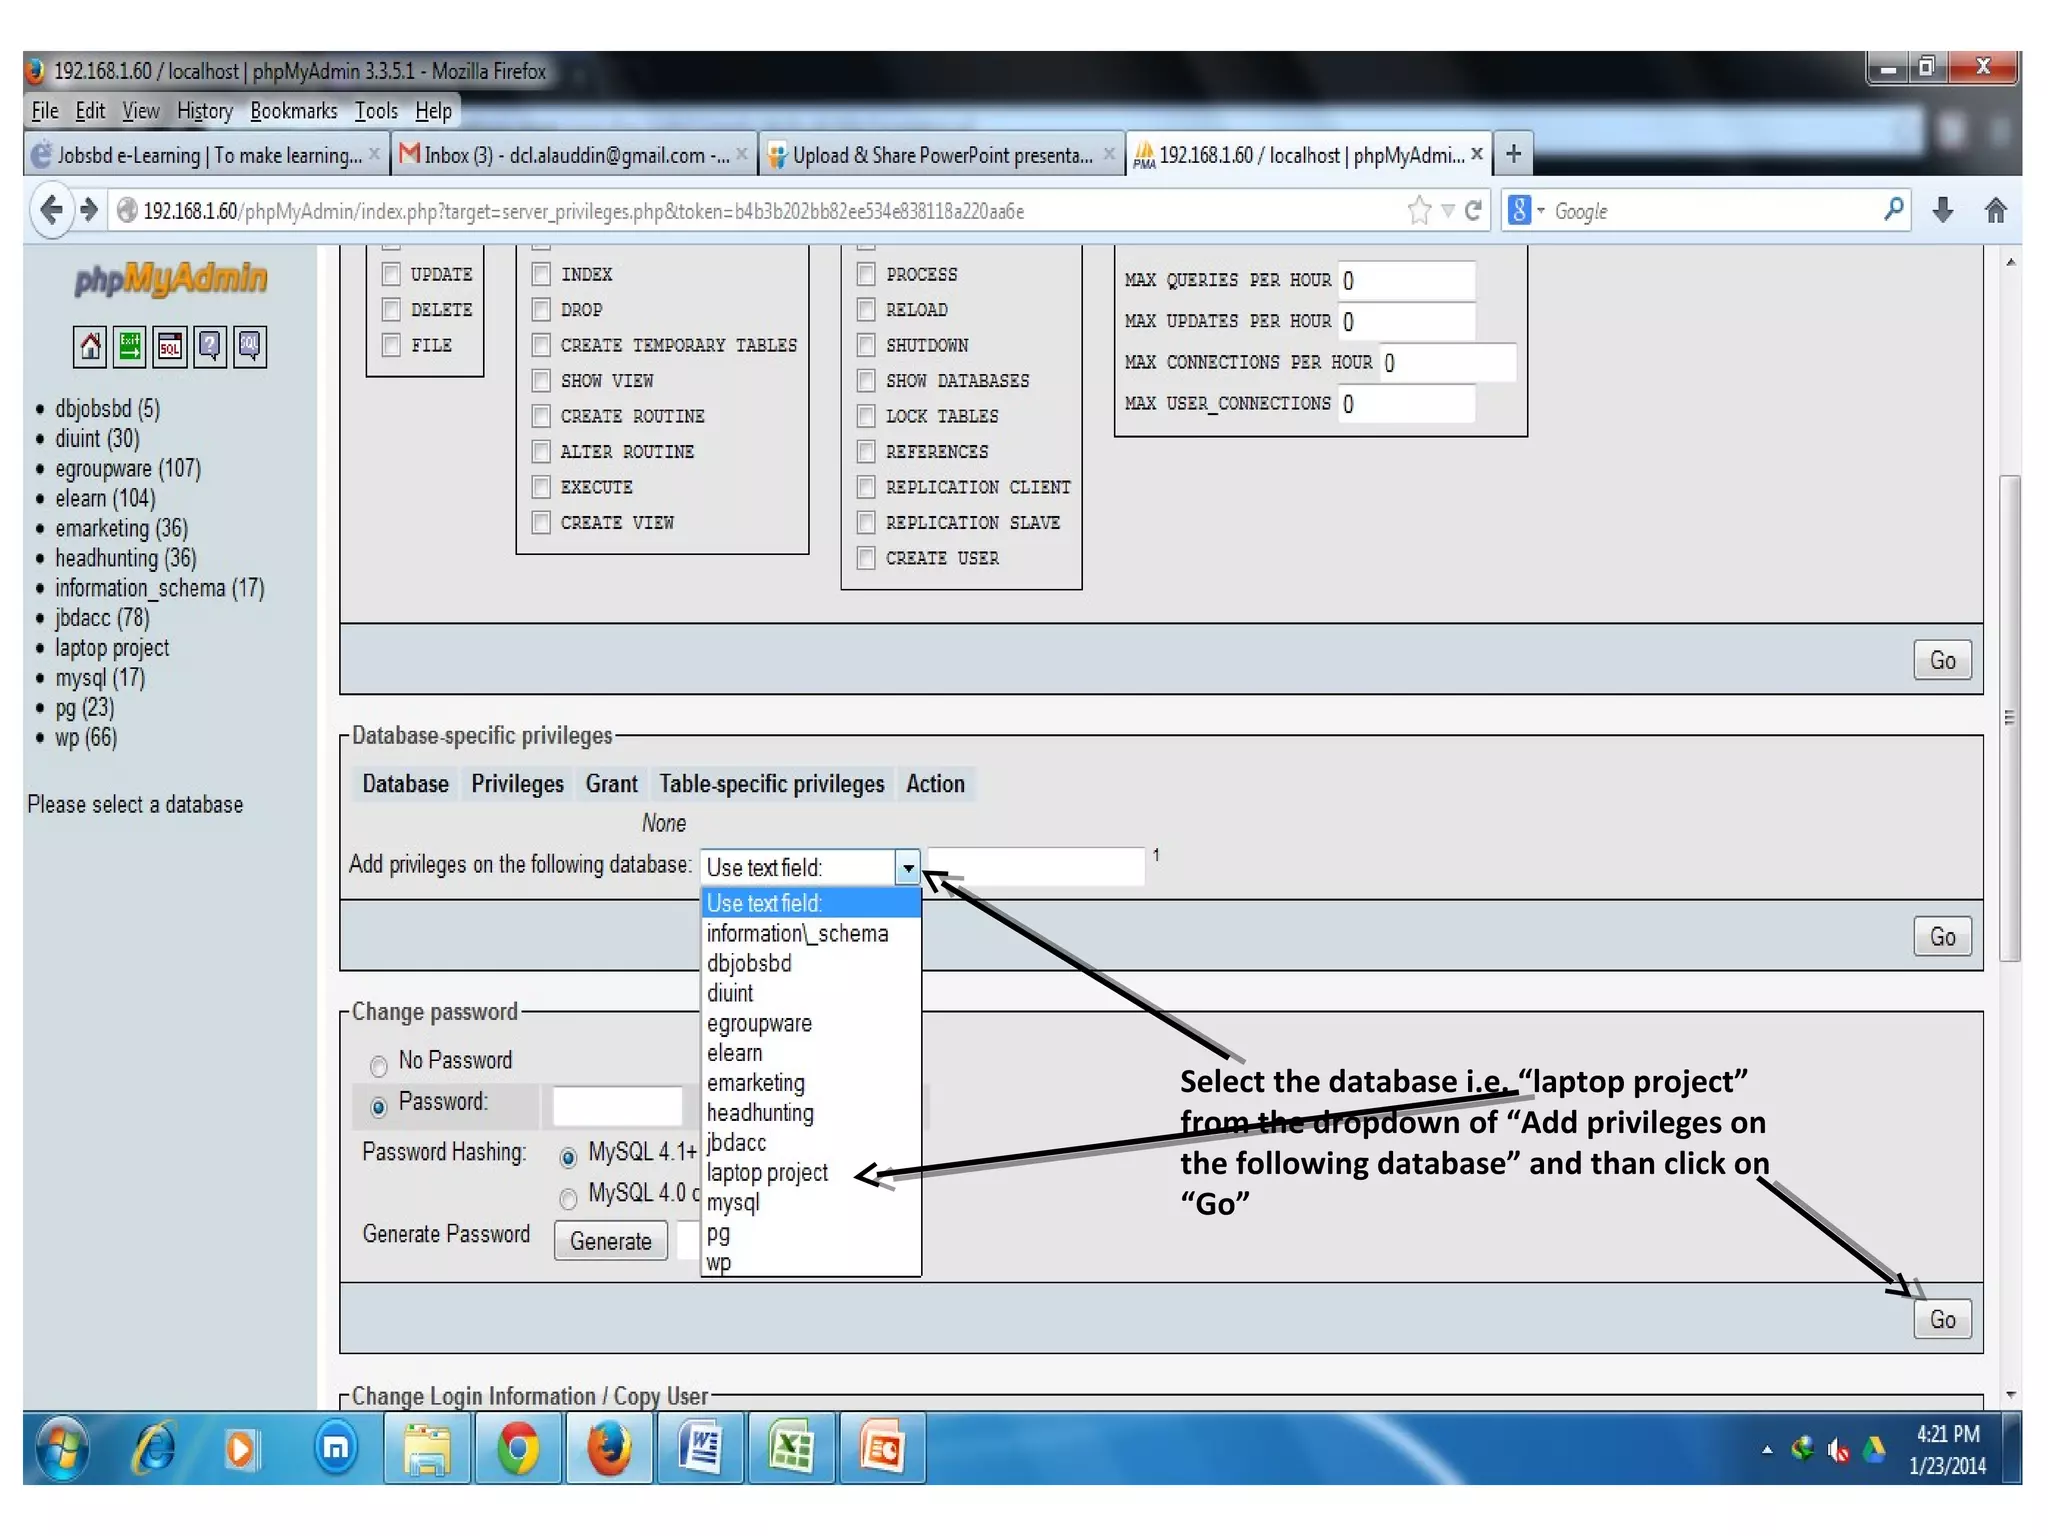Click the sidebar Log out exit icon

click(x=130, y=347)
